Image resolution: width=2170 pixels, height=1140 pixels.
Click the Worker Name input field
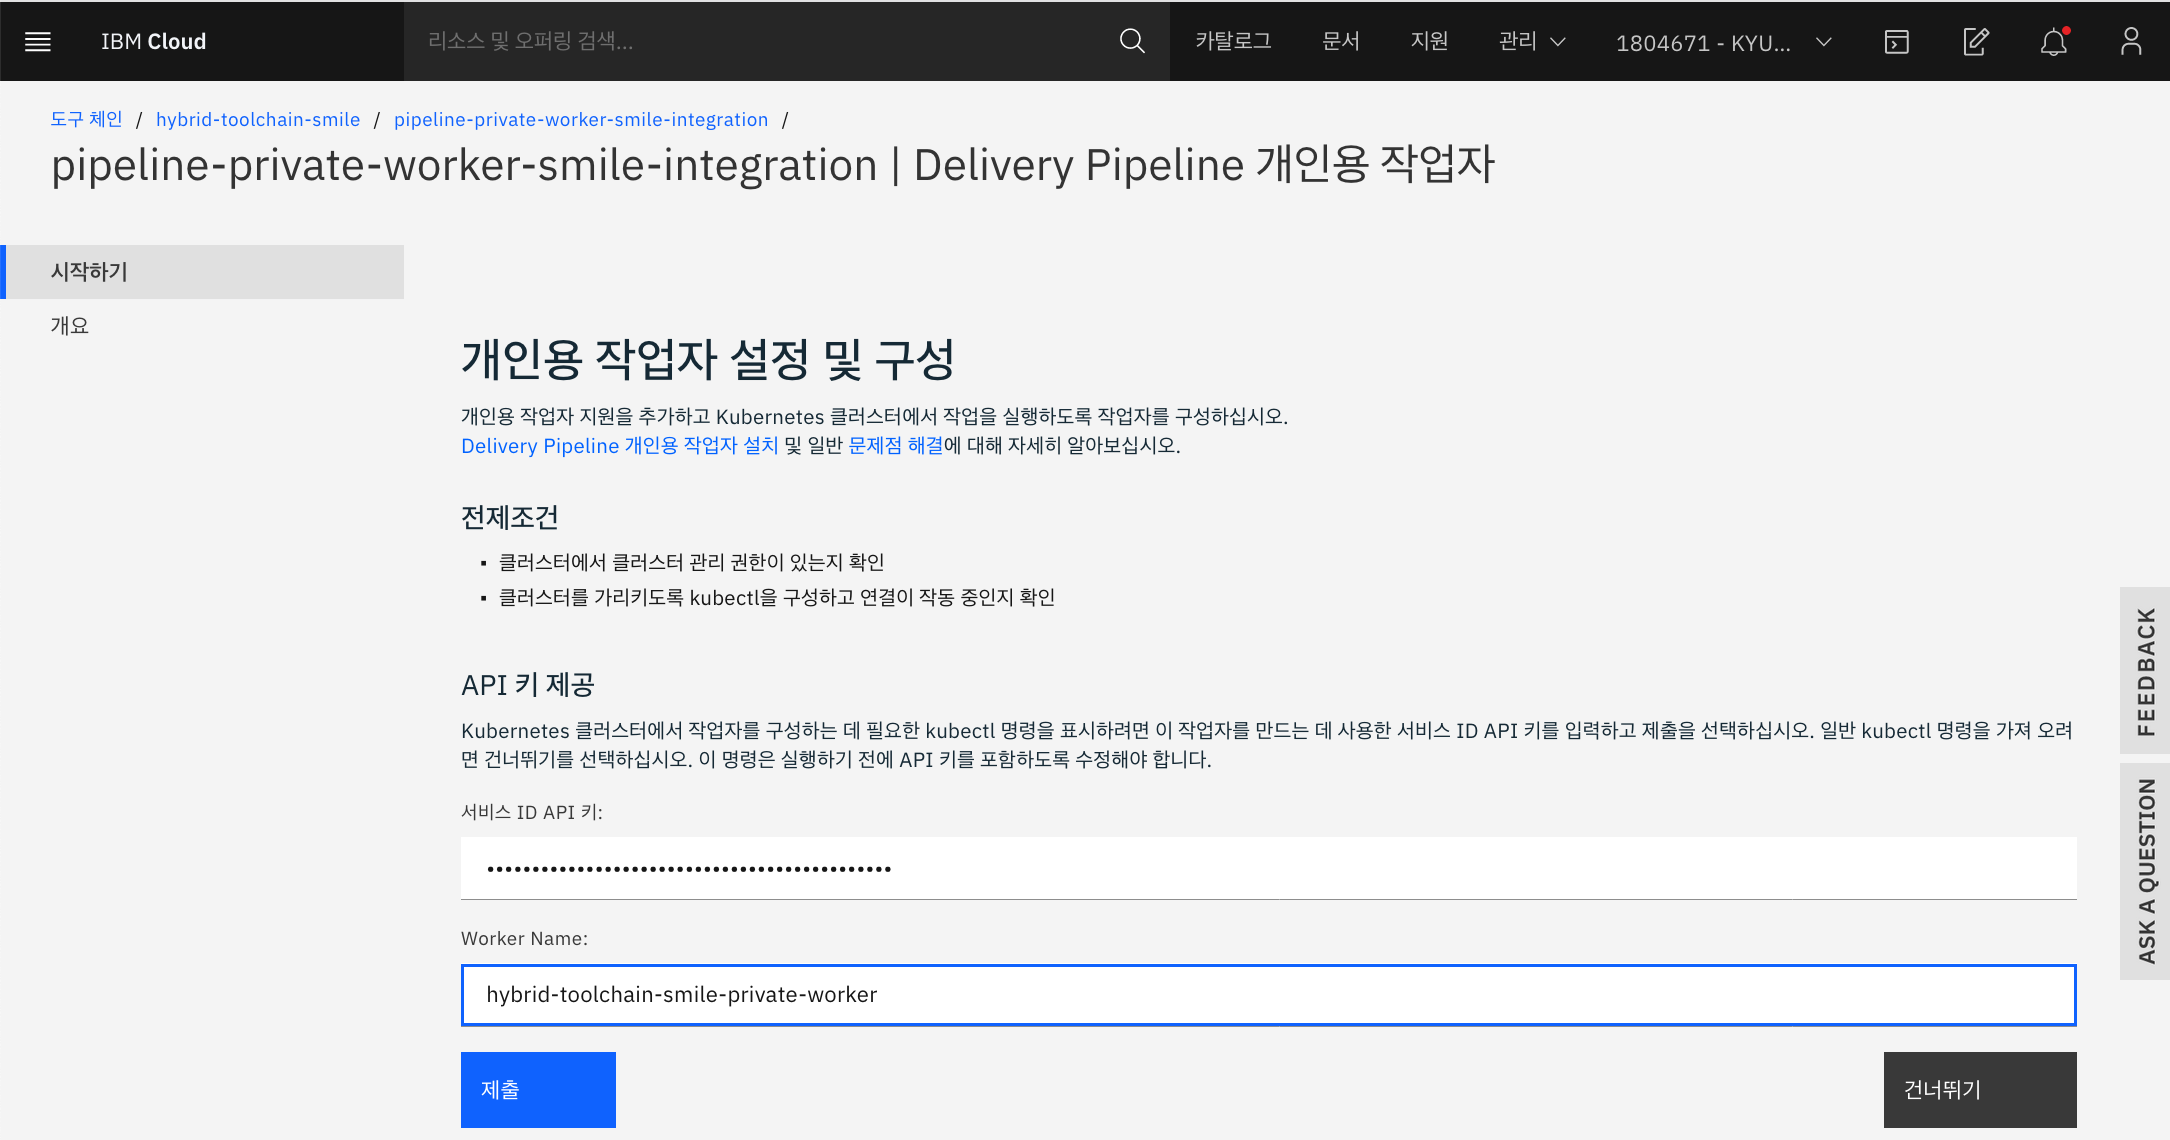[1268, 995]
